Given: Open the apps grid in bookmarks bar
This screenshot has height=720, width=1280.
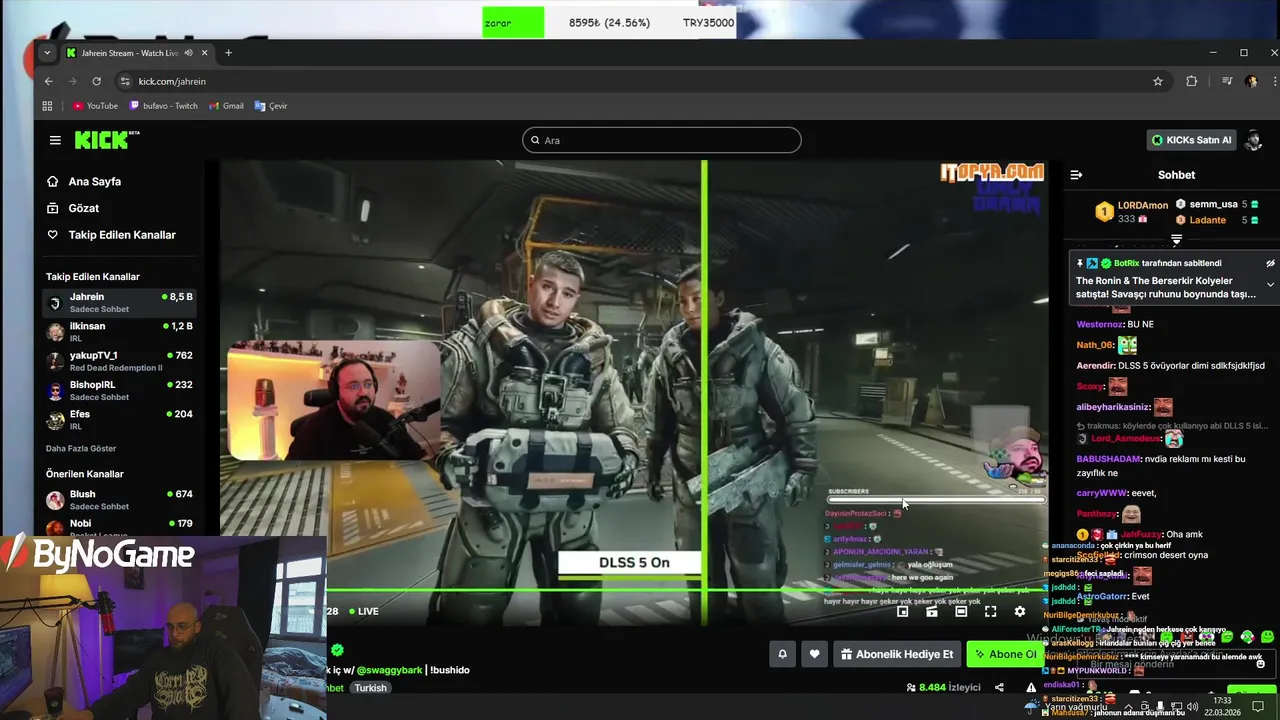Looking at the screenshot, I should point(47,106).
